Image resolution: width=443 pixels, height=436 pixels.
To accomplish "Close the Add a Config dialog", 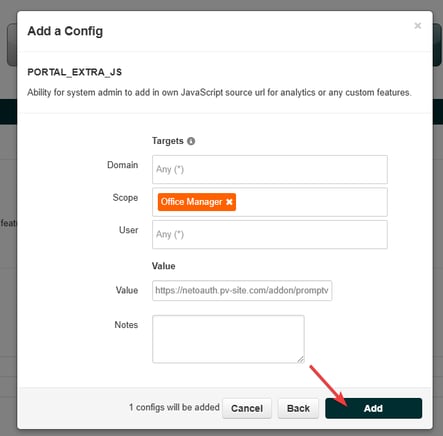I will coord(417,26).
